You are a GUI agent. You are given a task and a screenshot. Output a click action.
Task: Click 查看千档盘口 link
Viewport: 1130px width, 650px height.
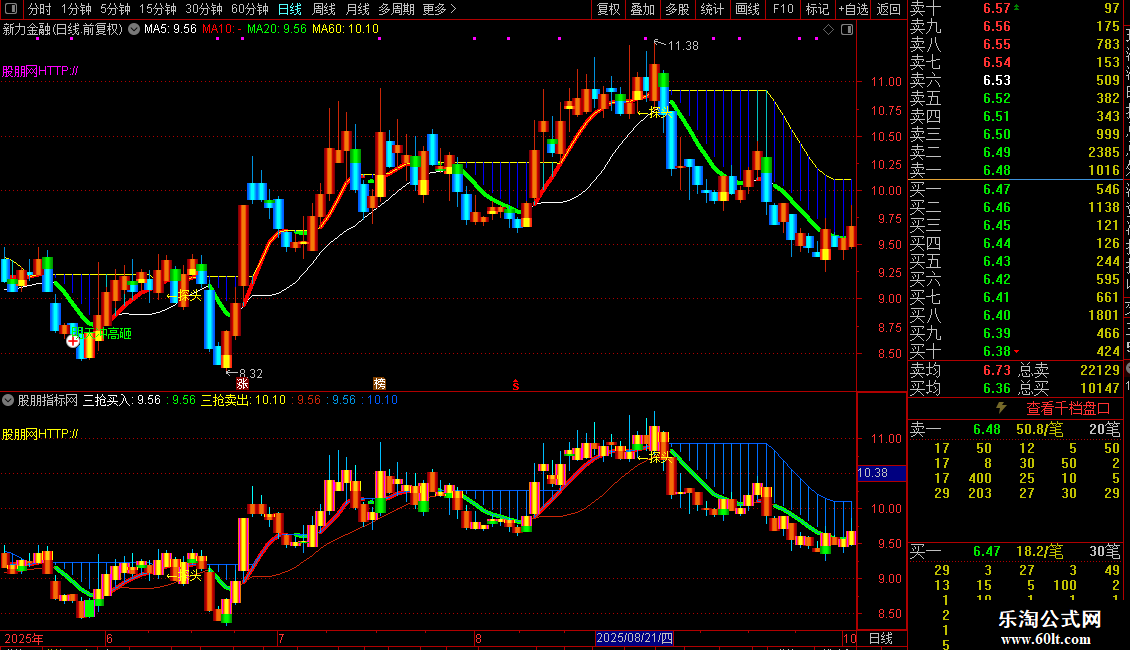(x=1068, y=409)
